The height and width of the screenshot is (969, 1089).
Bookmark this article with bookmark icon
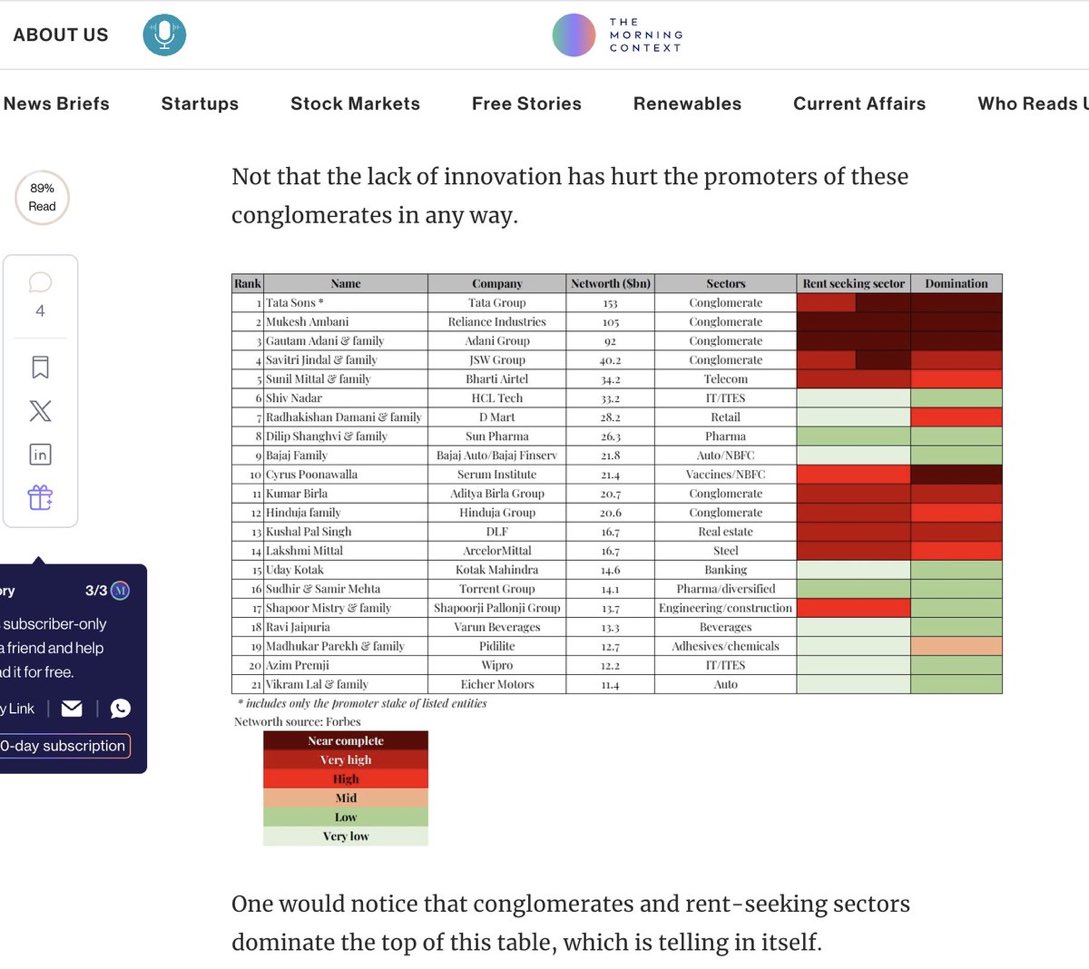click(40, 367)
